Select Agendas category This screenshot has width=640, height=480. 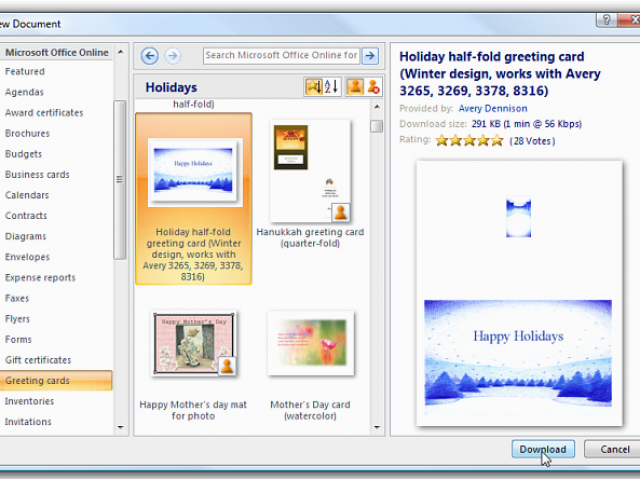coord(24,92)
